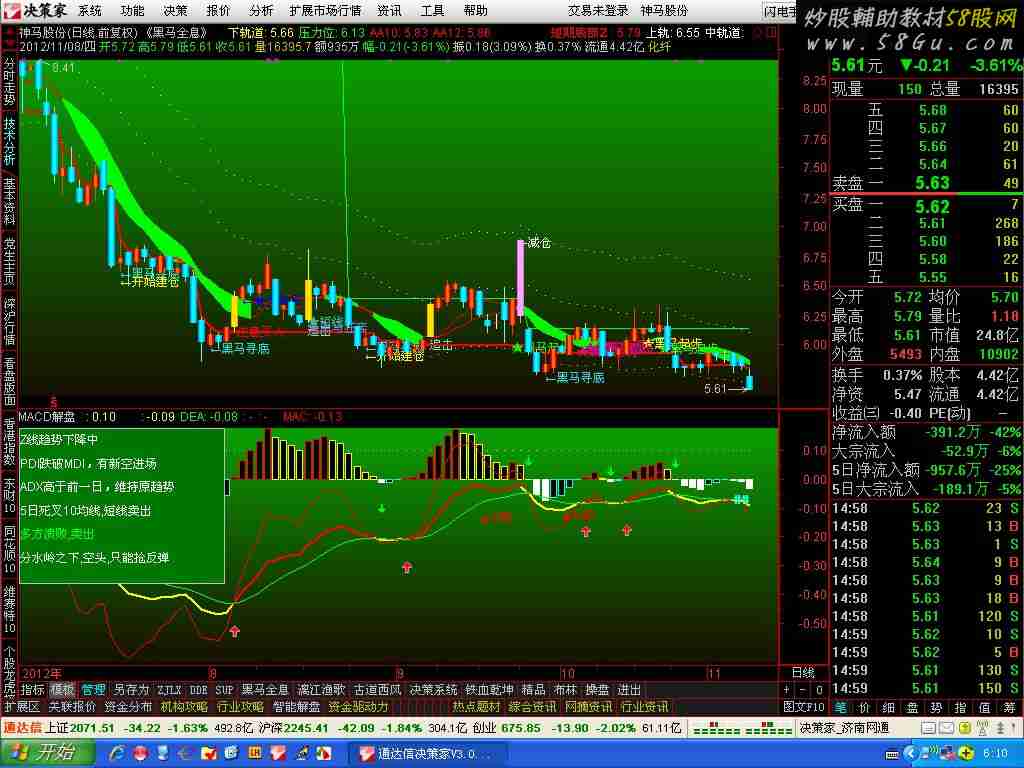Launch Internet Explorer from quick launch
This screenshot has width=1024, height=768.
tap(118, 754)
